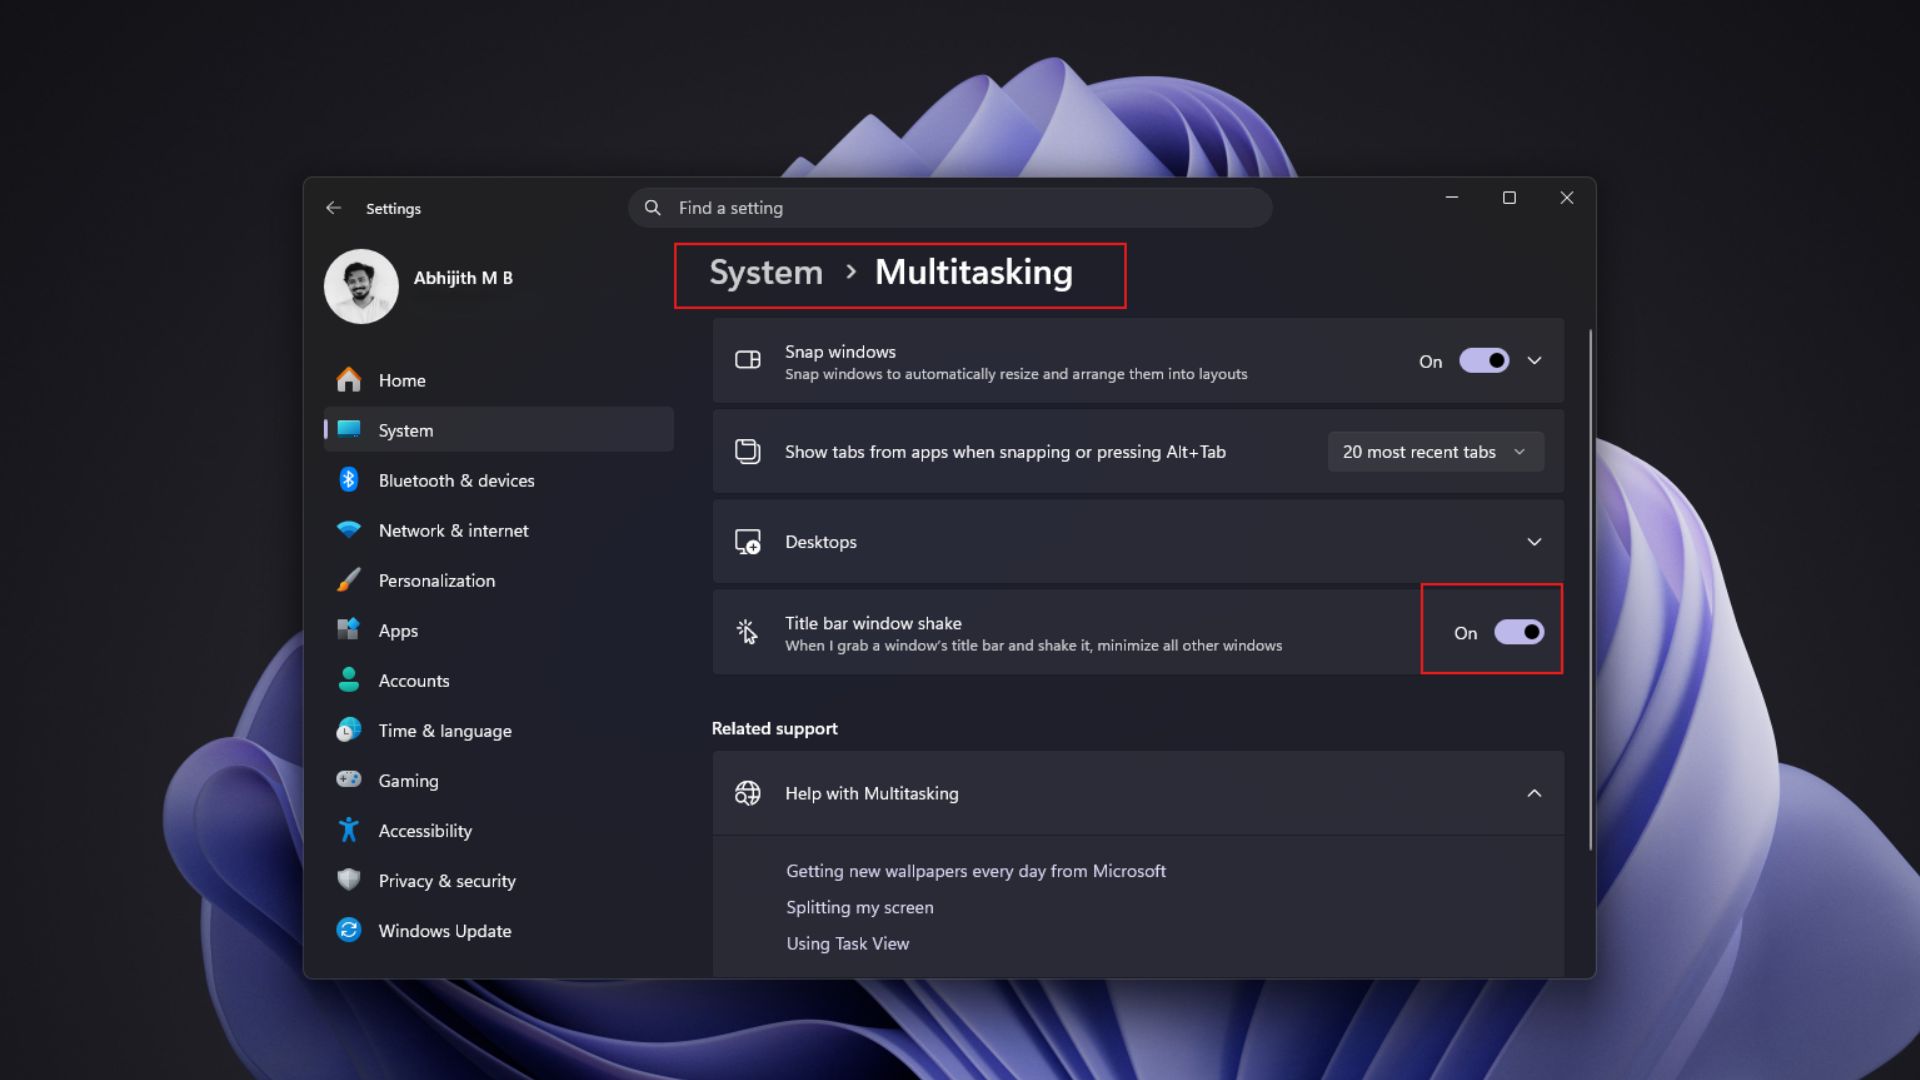Open the 20 most recent tabs dropdown

tap(1436, 452)
